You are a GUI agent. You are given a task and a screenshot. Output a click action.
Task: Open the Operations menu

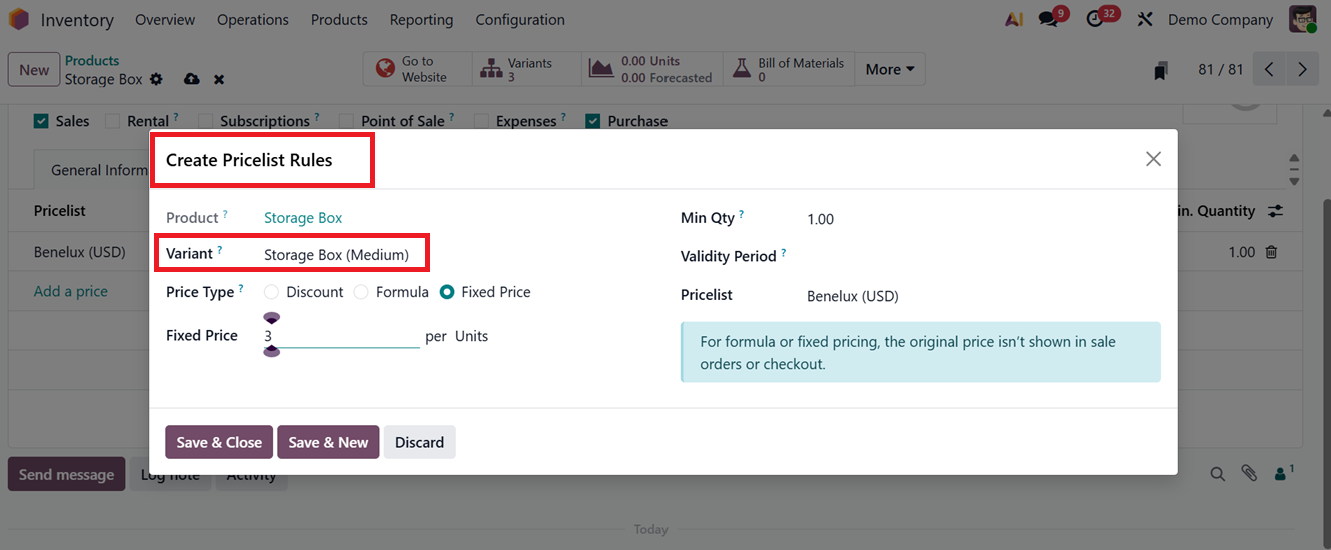pyautogui.click(x=252, y=19)
